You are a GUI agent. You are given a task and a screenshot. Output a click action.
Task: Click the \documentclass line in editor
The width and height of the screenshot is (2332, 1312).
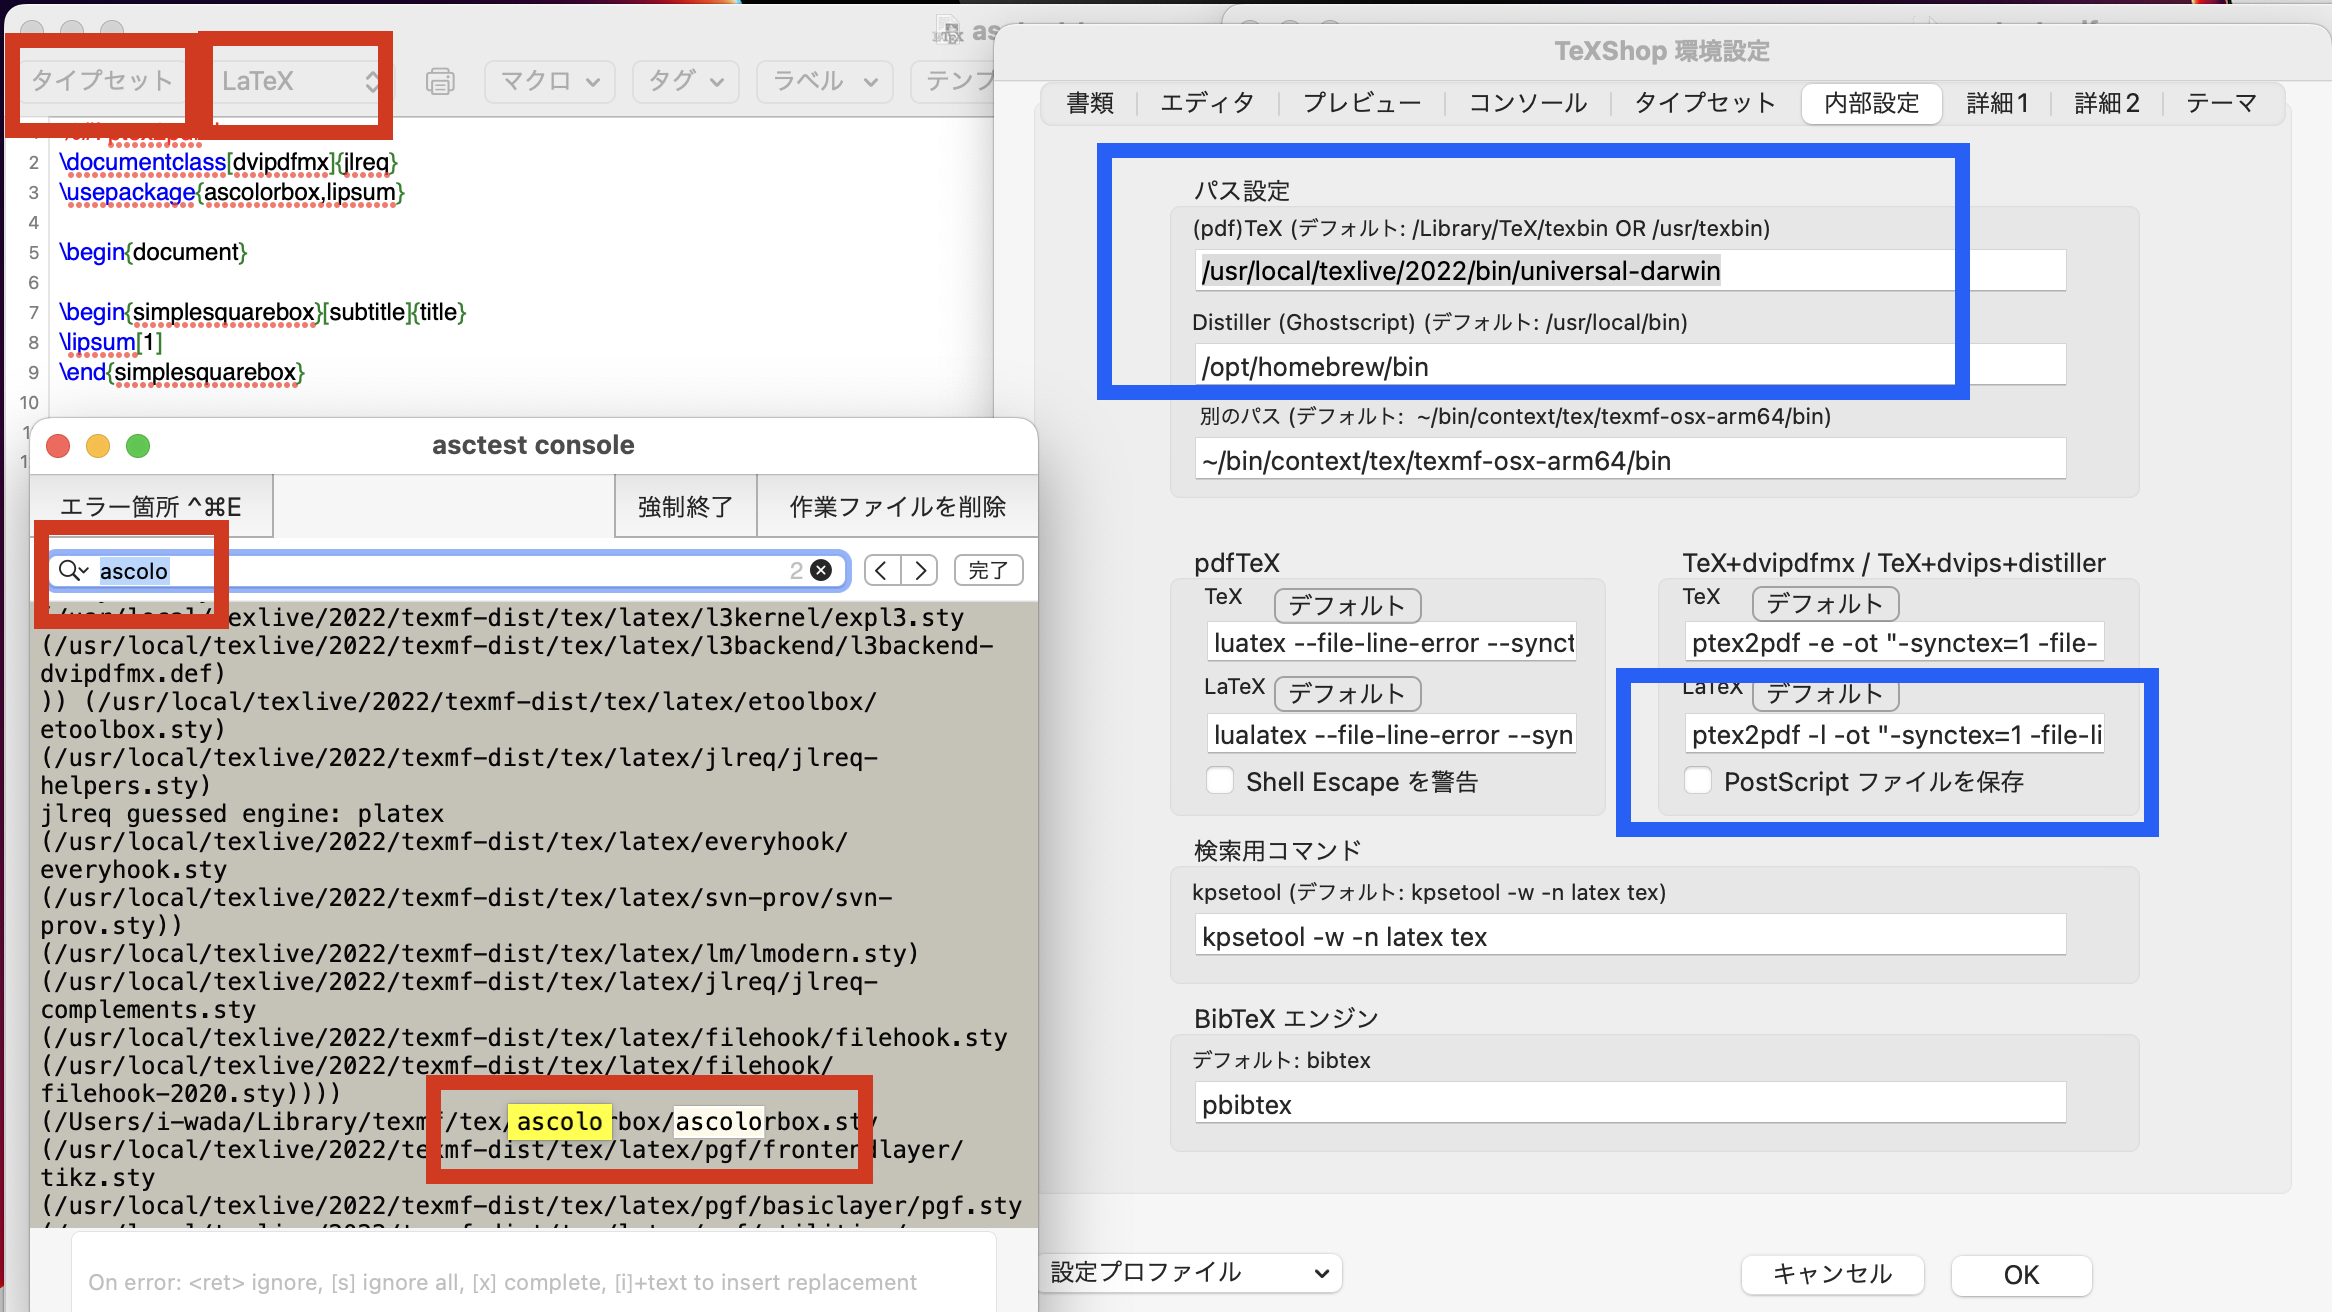click(228, 162)
